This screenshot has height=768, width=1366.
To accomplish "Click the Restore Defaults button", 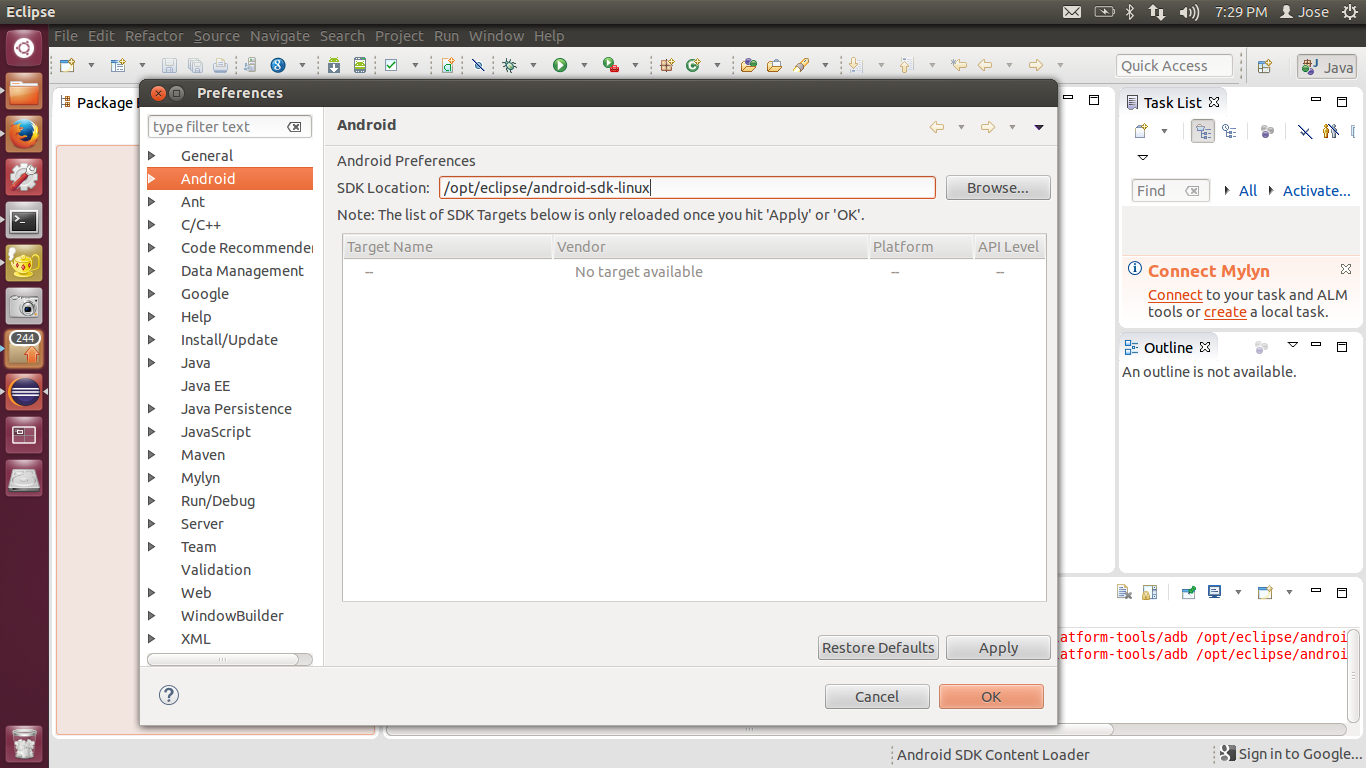I will tap(878, 648).
